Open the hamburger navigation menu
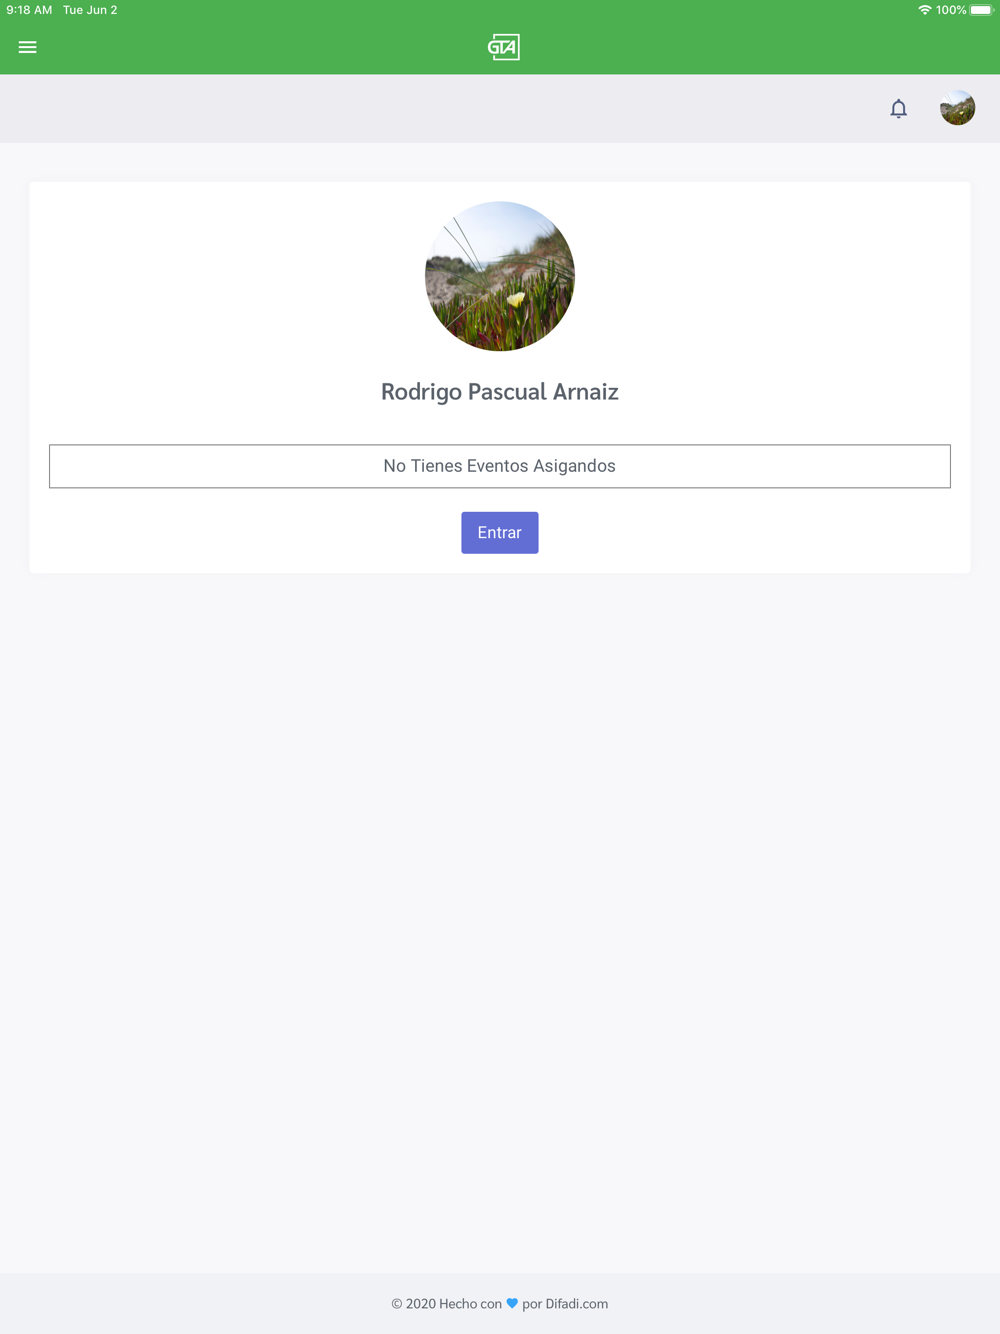 tap(27, 47)
